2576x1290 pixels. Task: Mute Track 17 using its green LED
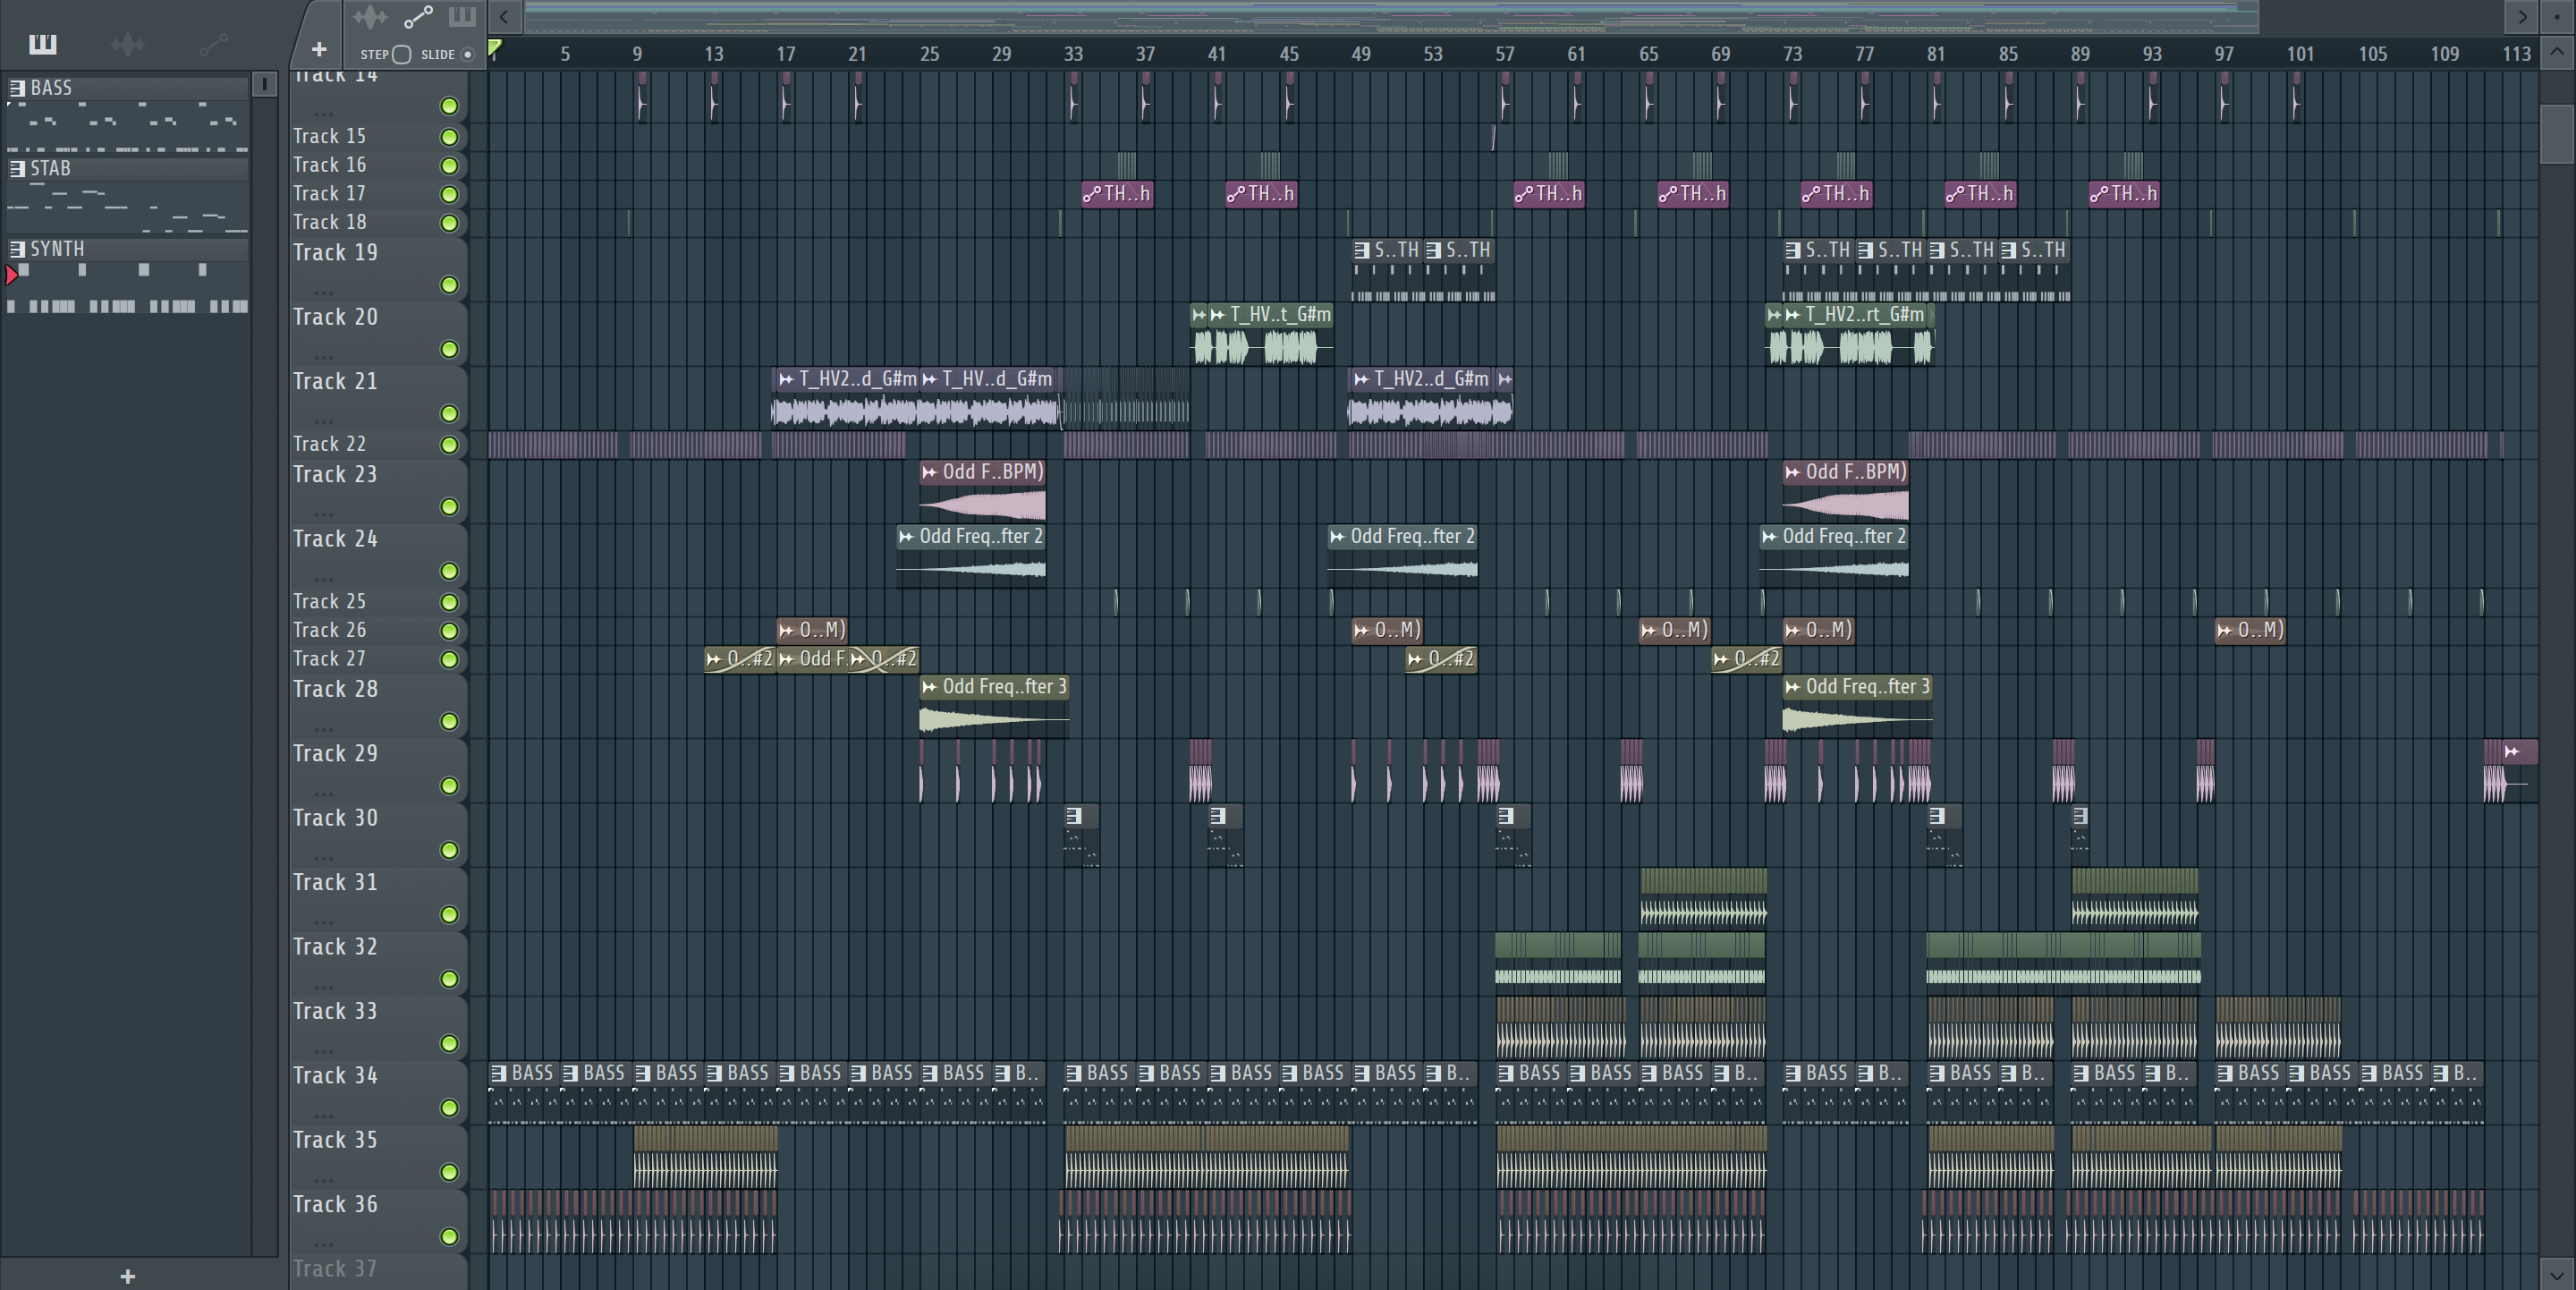point(449,194)
